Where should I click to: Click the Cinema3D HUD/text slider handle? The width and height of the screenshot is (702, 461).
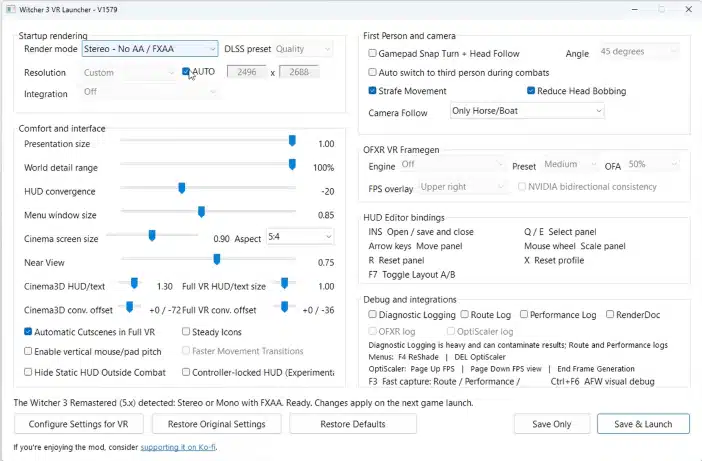[x=134, y=283]
